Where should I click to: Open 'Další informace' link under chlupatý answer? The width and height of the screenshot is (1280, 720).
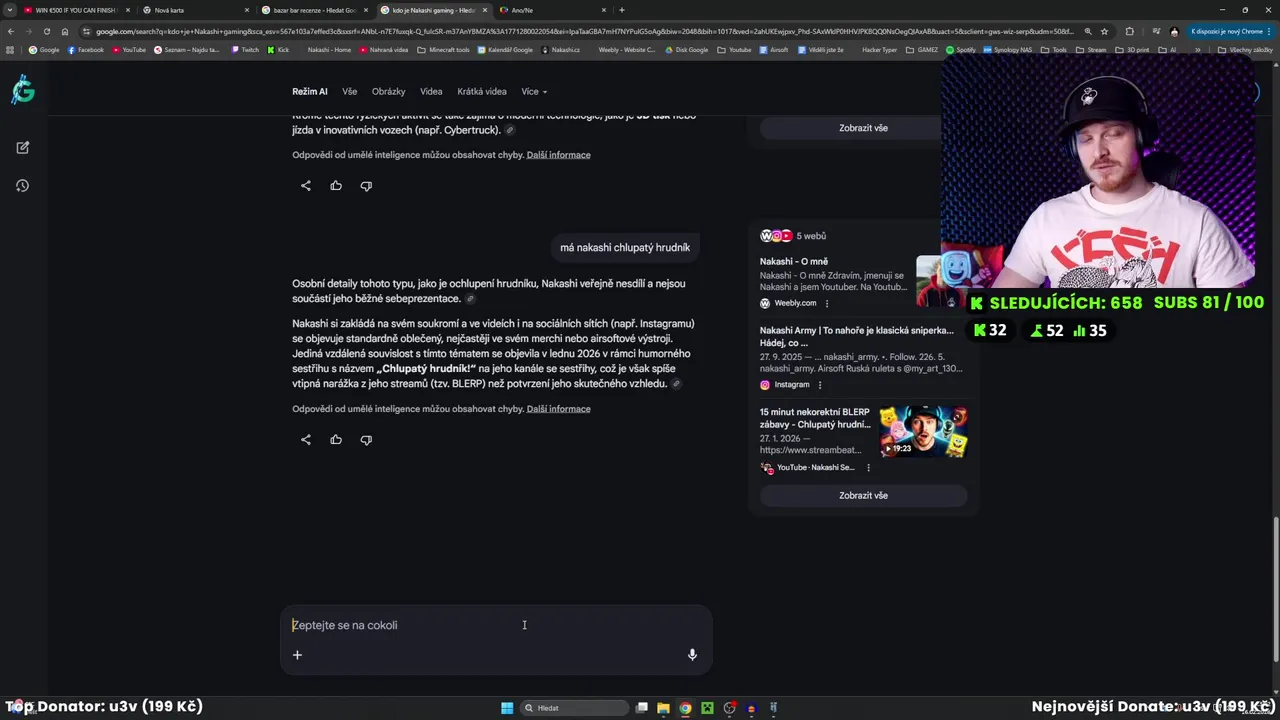coord(558,409)
